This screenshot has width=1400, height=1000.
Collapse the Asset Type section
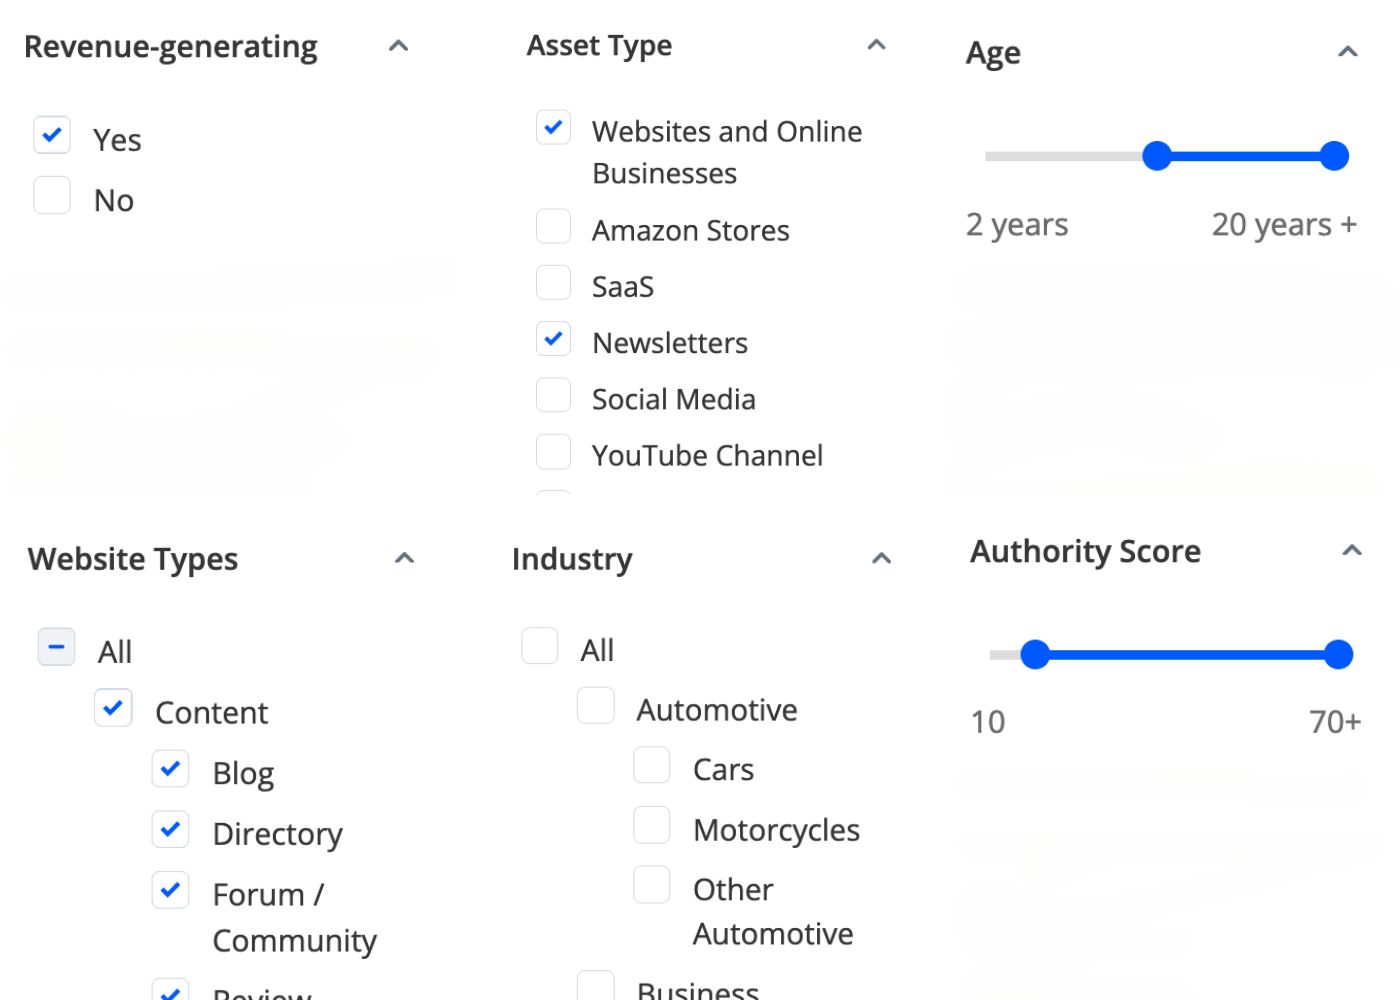875,44
